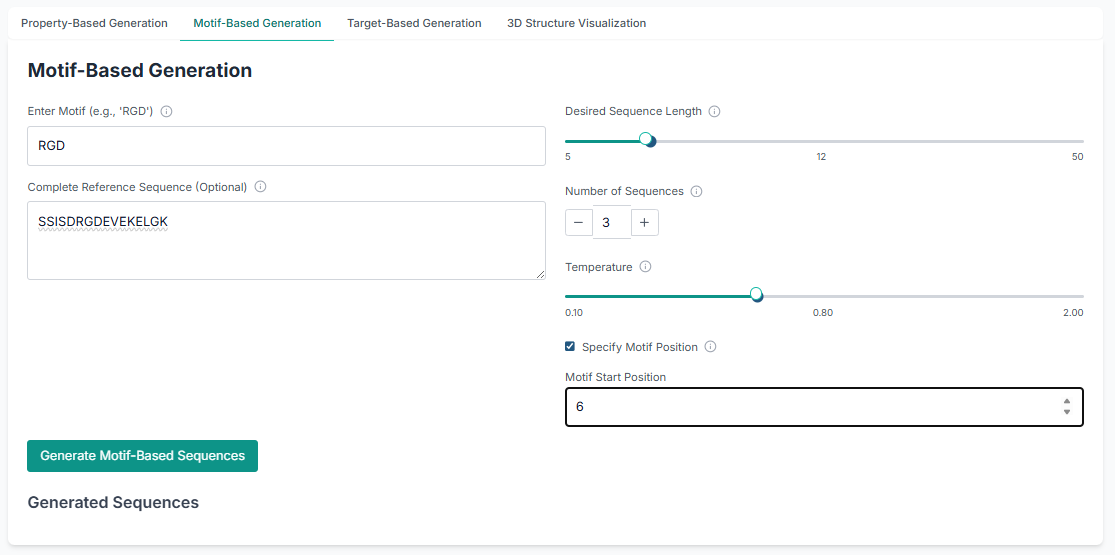Click info icon next to Enter Motif label

167,111
